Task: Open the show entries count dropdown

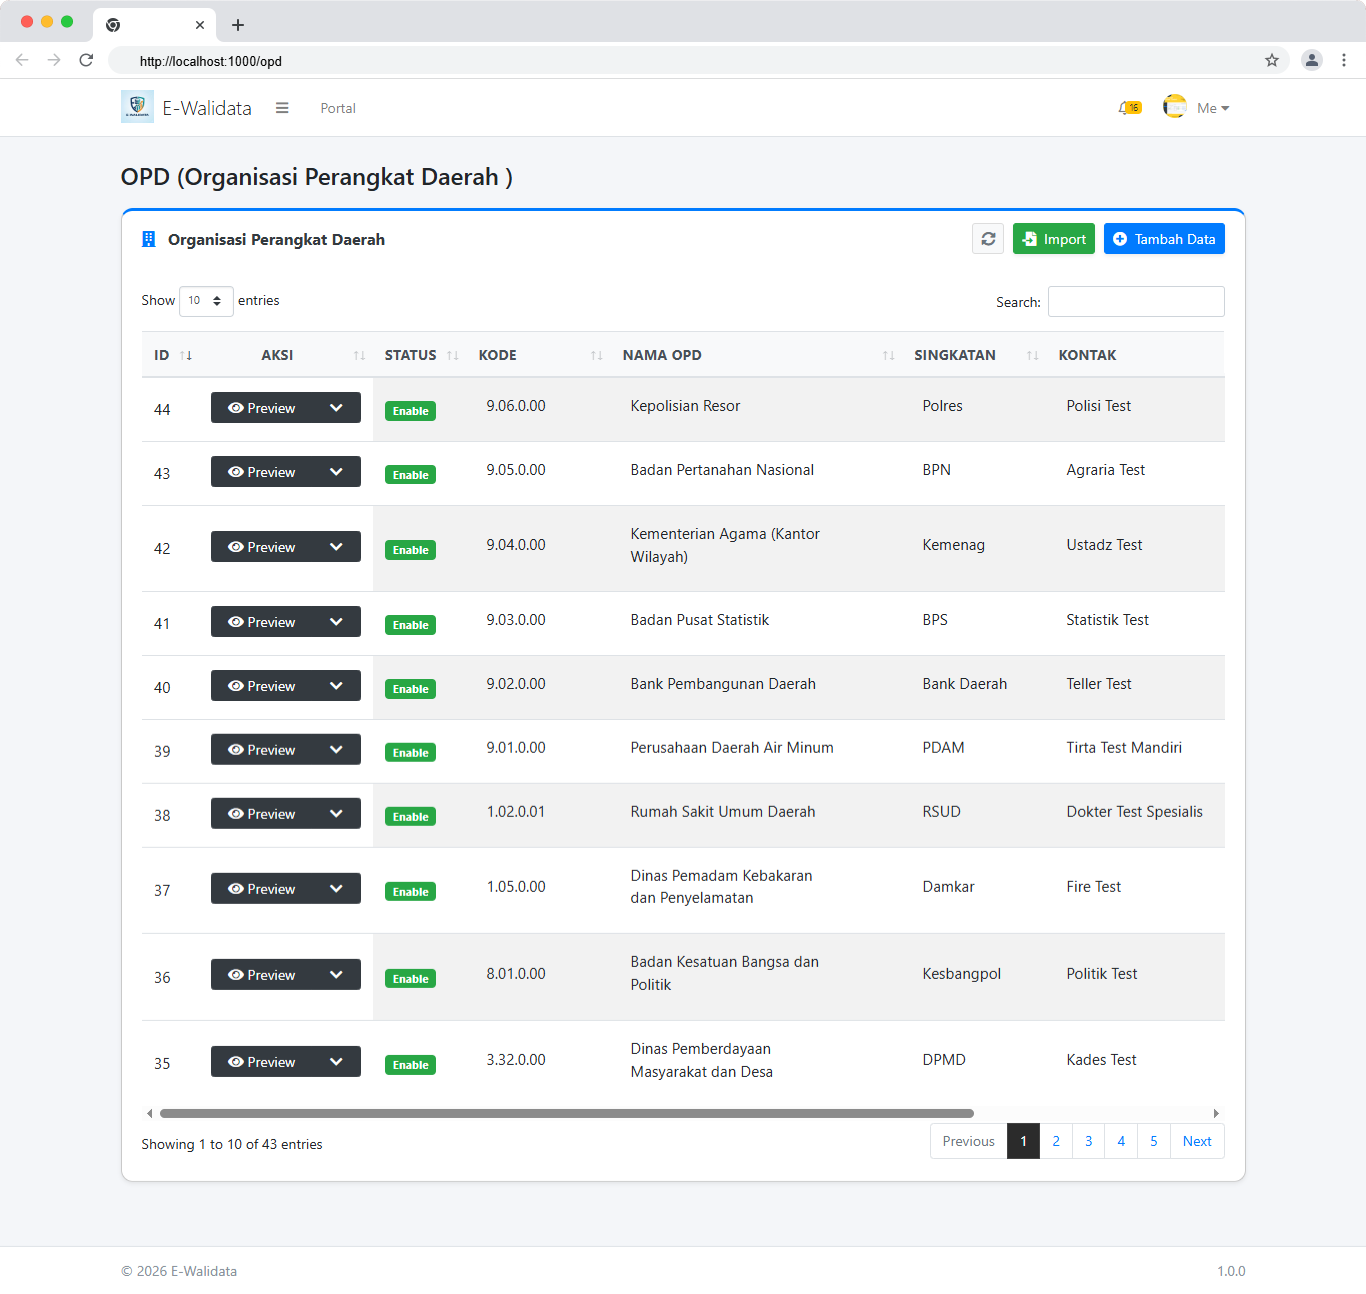Action: tap(206, 301)
